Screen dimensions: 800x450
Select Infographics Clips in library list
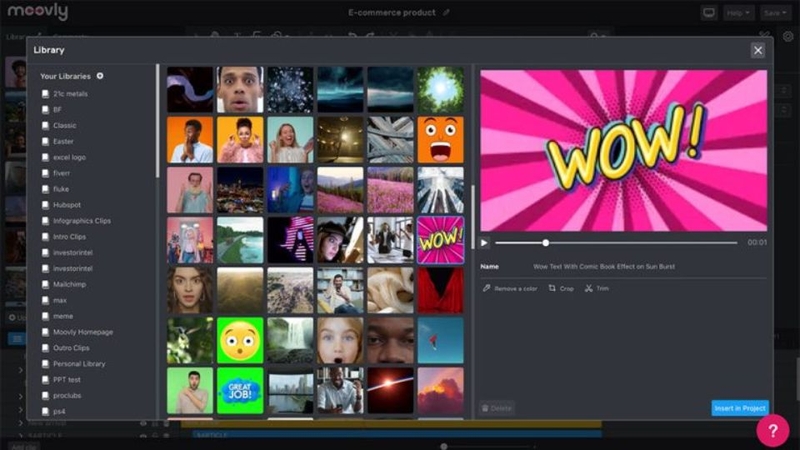point(82,221)
